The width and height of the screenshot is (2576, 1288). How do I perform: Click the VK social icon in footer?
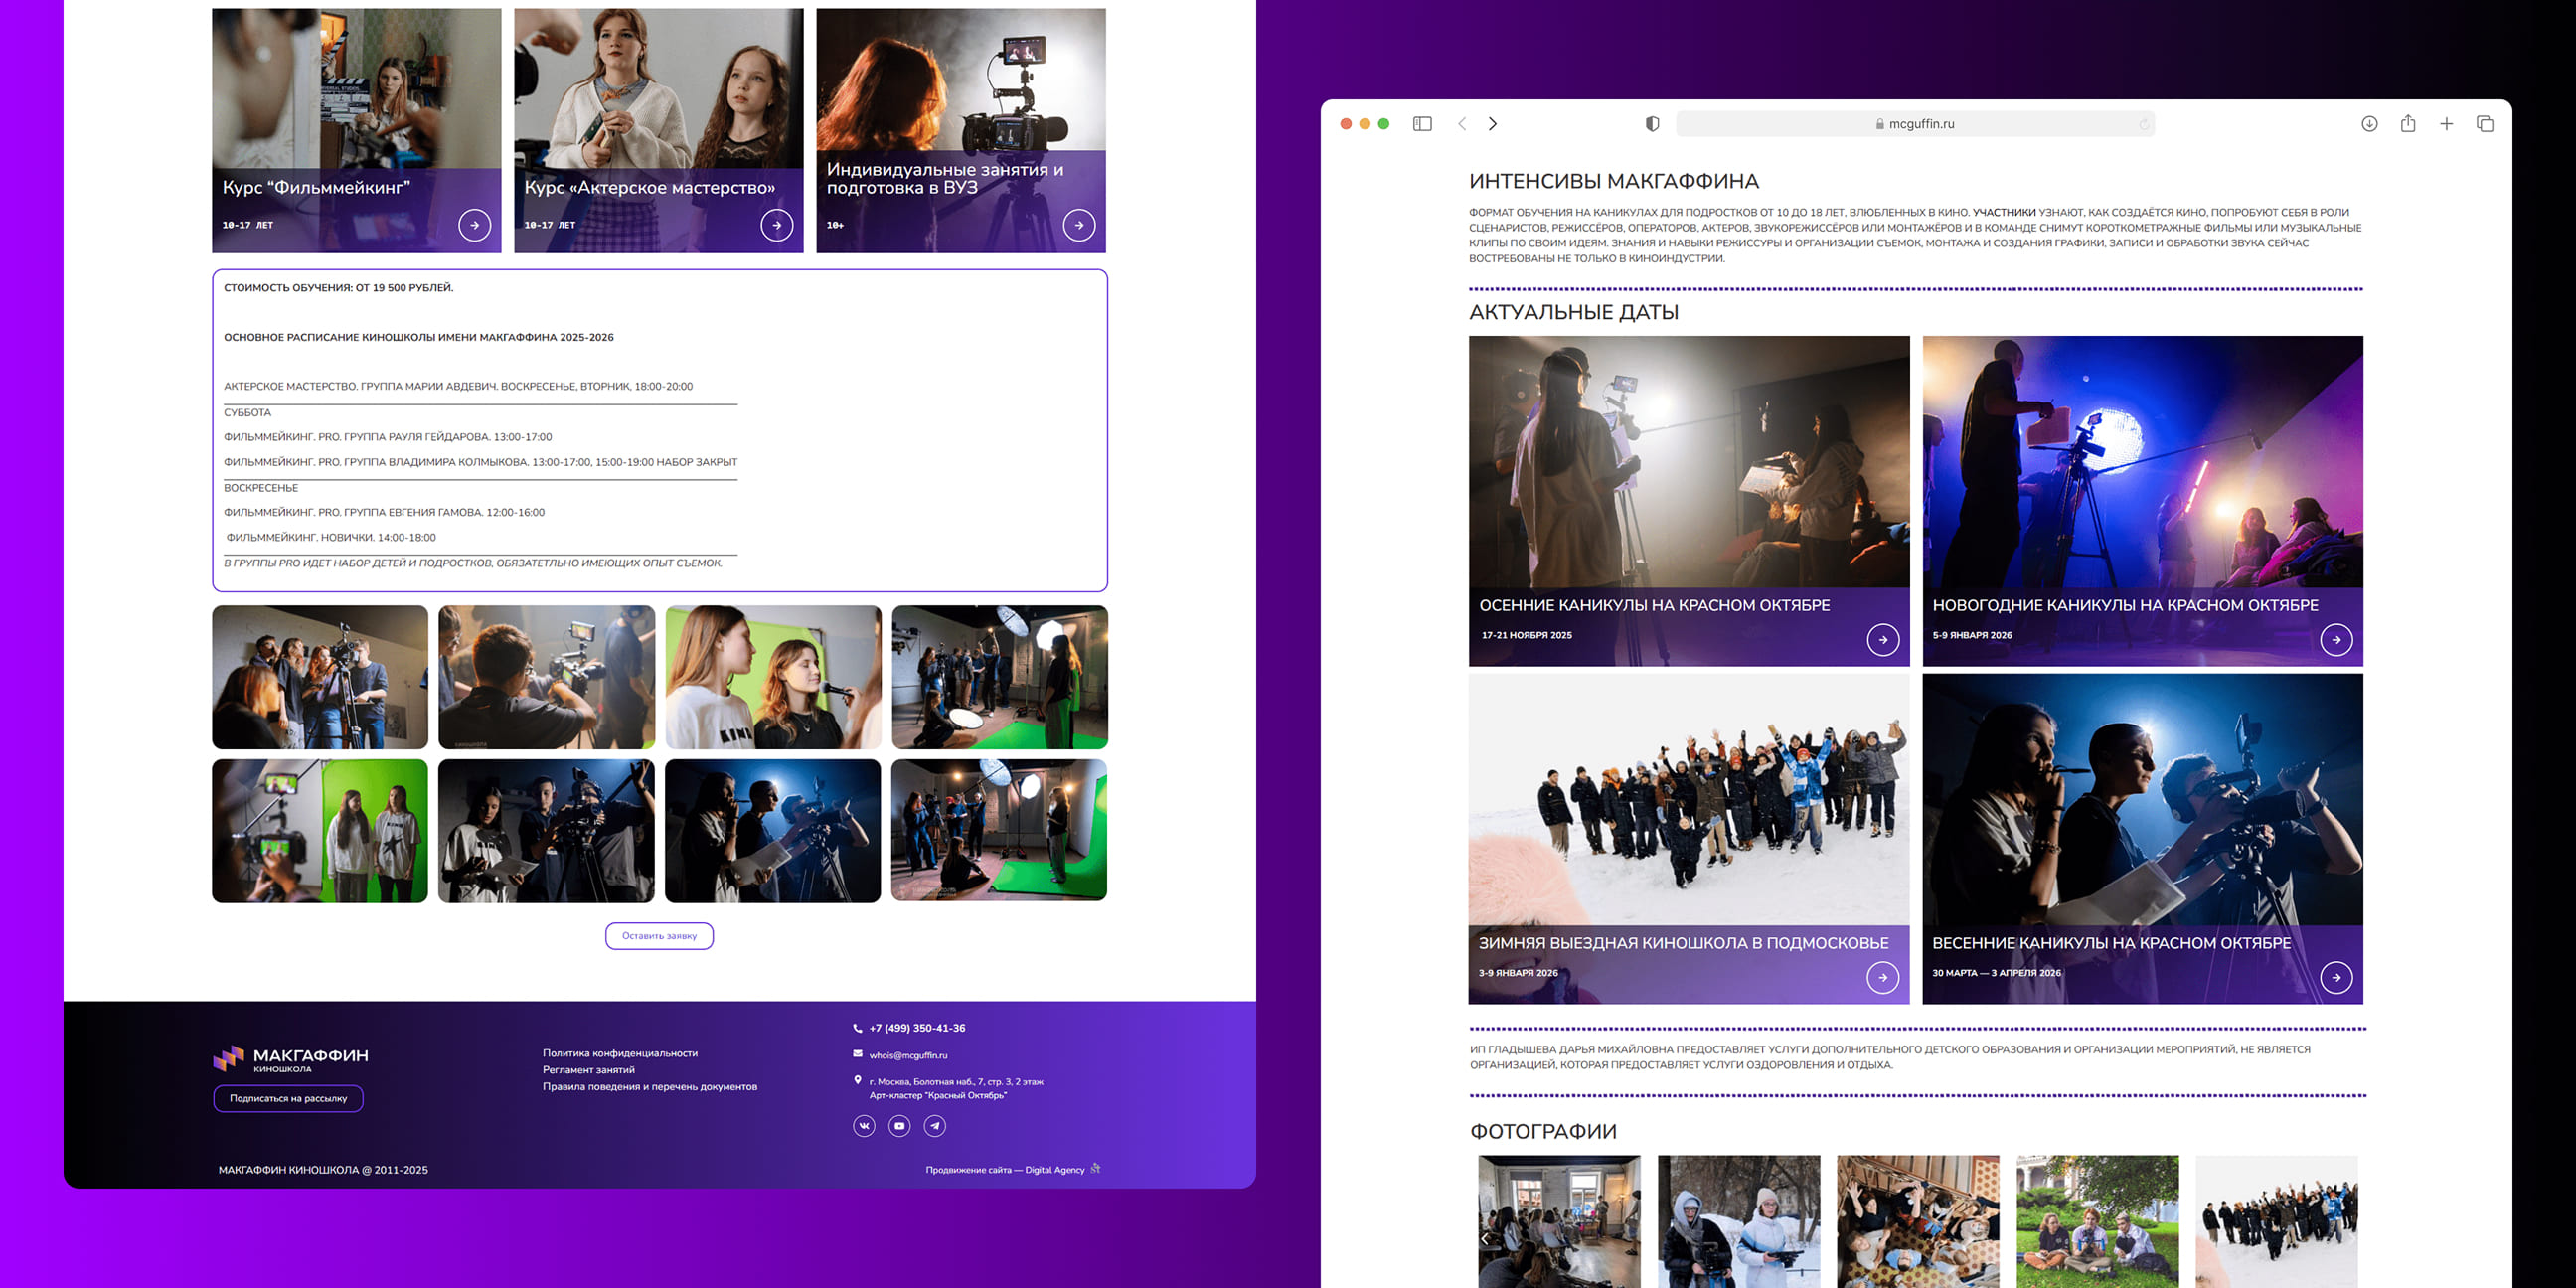[864, 1126]
